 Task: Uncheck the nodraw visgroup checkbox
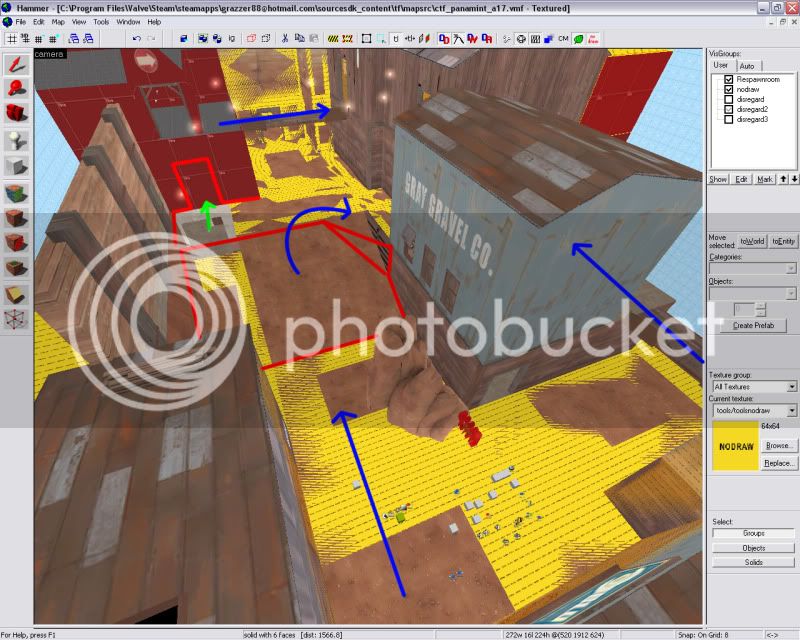[x=729, y=89]
